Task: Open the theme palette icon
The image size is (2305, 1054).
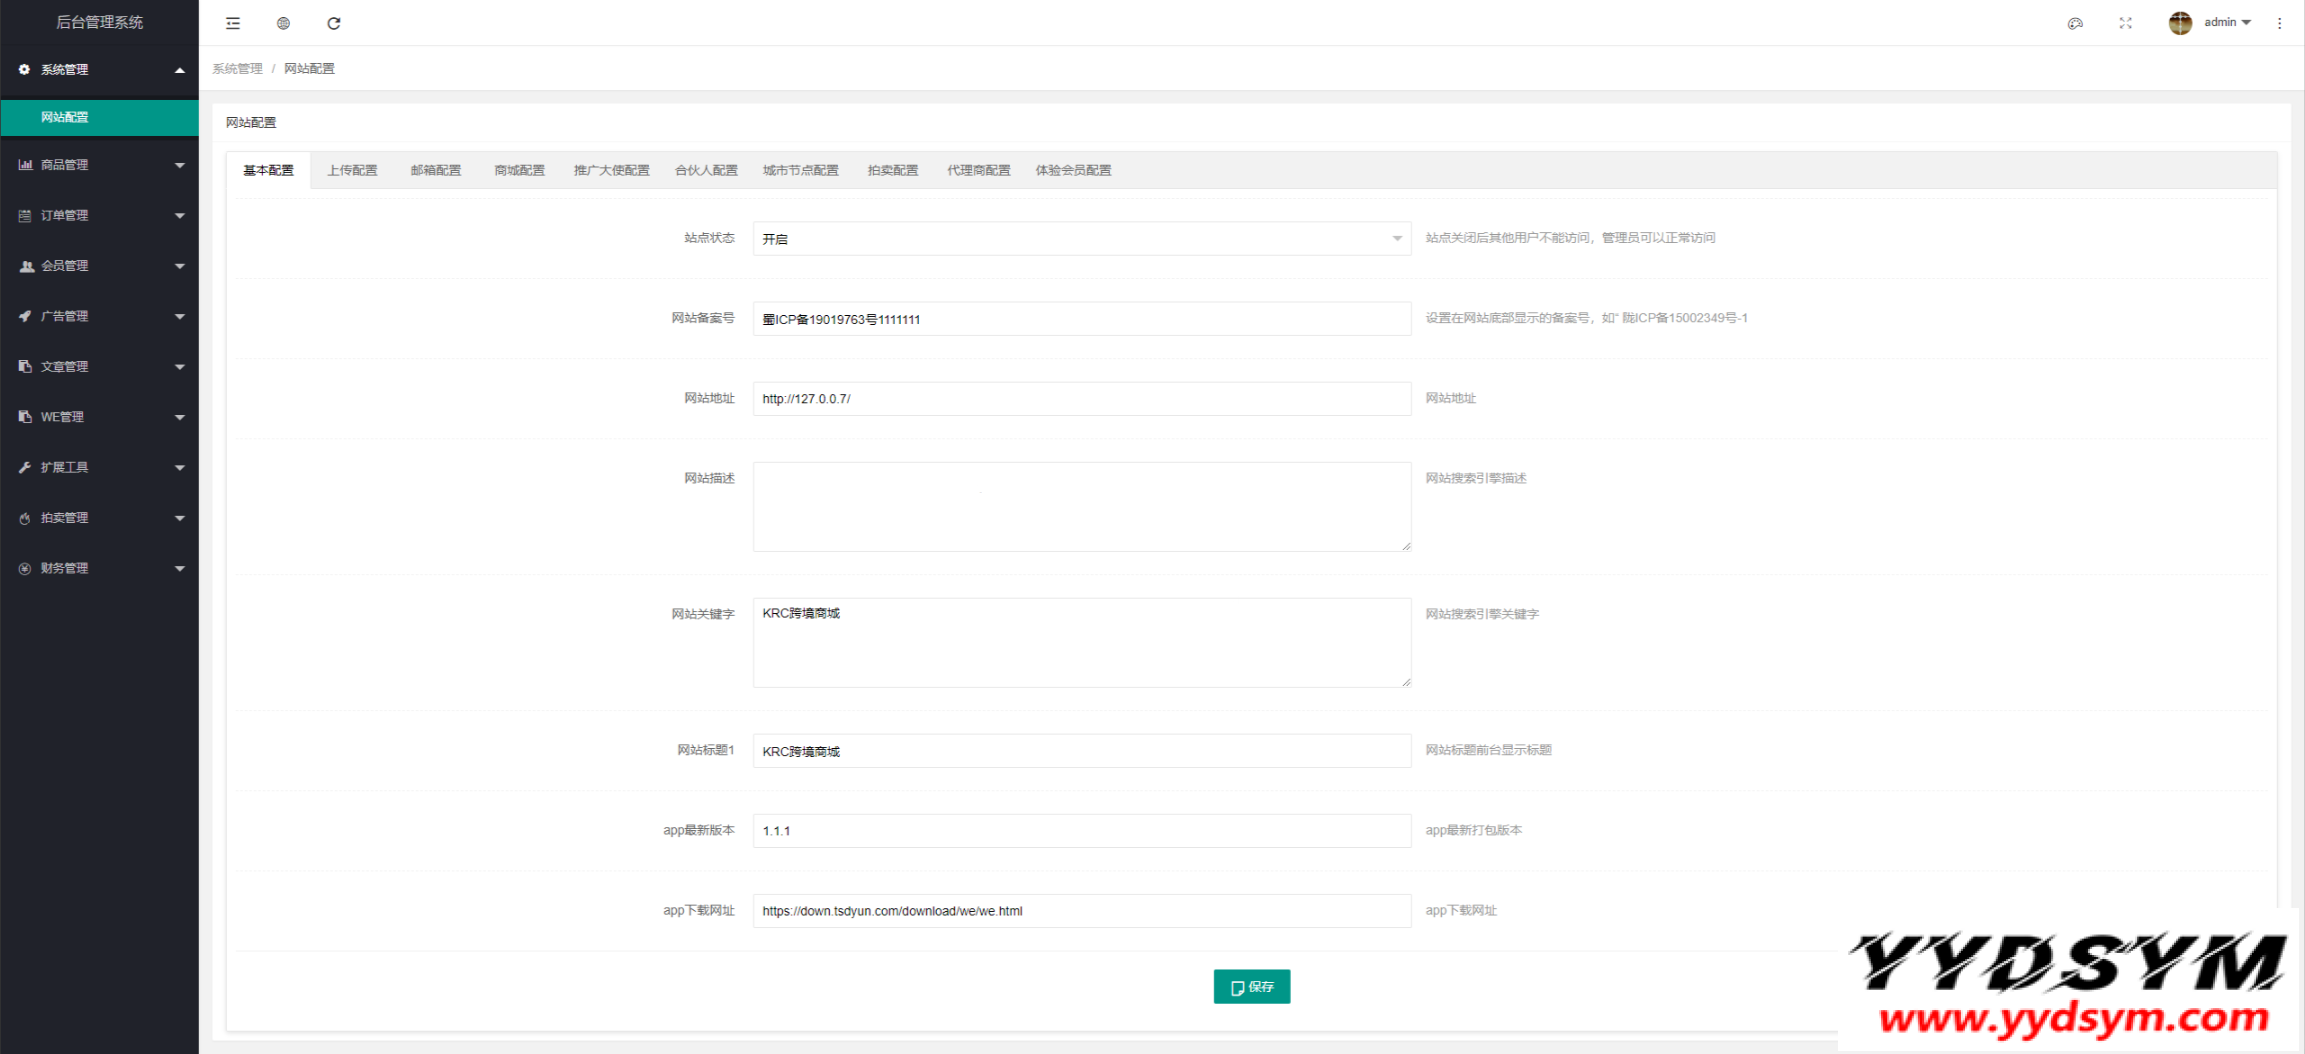Action: click(x=2075, y=23)
